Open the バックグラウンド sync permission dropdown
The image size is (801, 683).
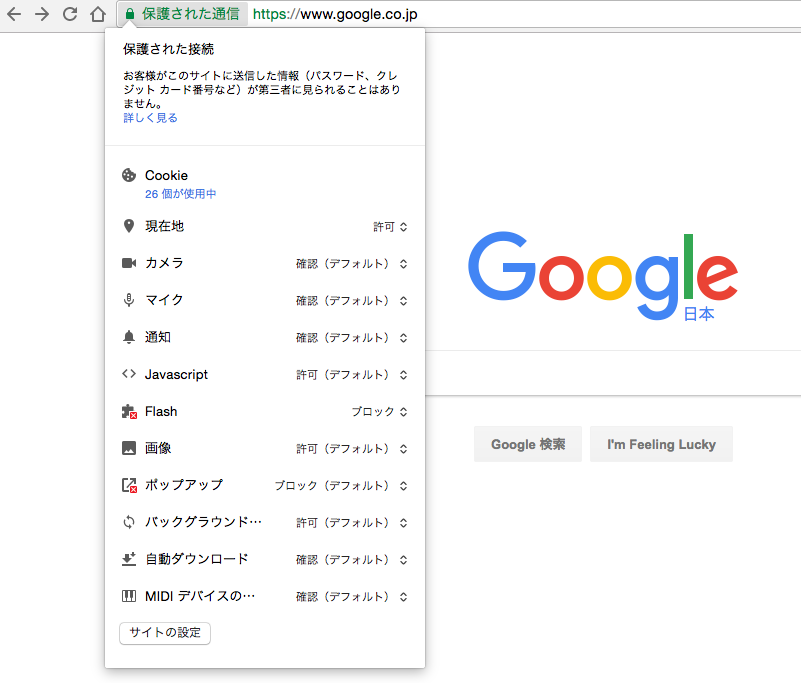click(x=351, y=523)
